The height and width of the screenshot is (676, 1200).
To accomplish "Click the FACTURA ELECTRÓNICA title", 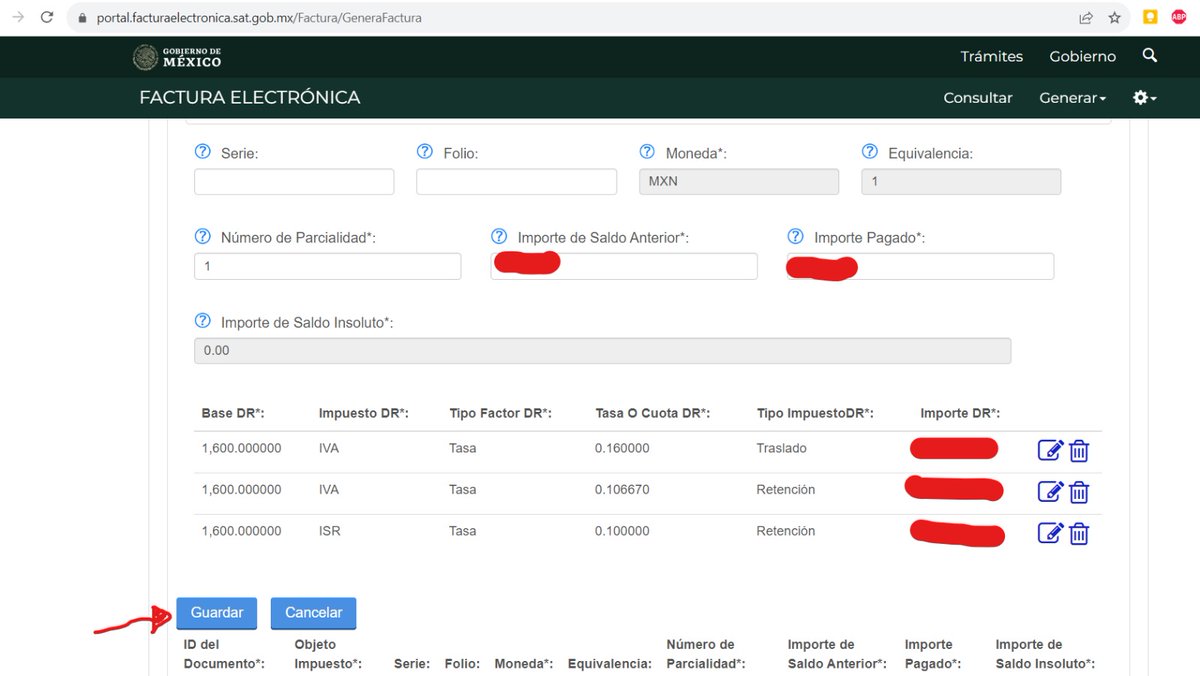I will 250,98.
